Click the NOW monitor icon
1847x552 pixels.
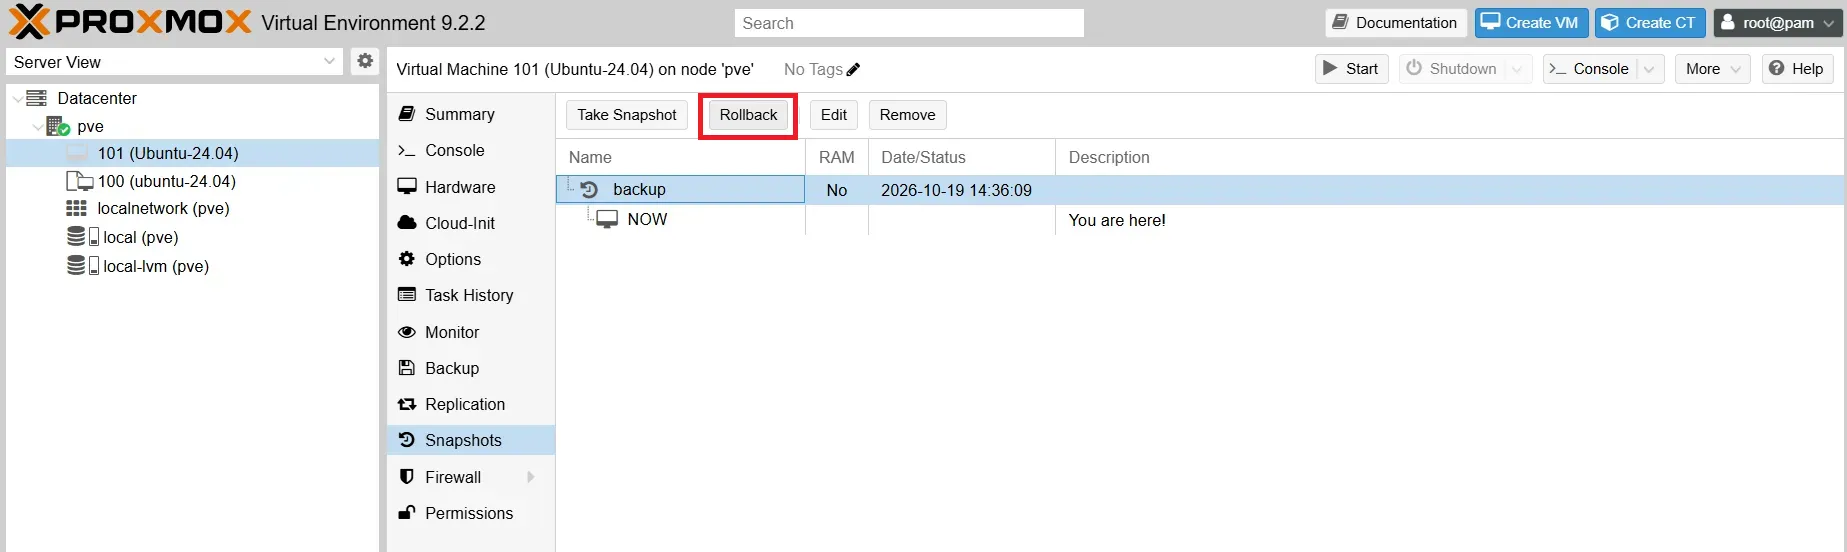point(607,219)
